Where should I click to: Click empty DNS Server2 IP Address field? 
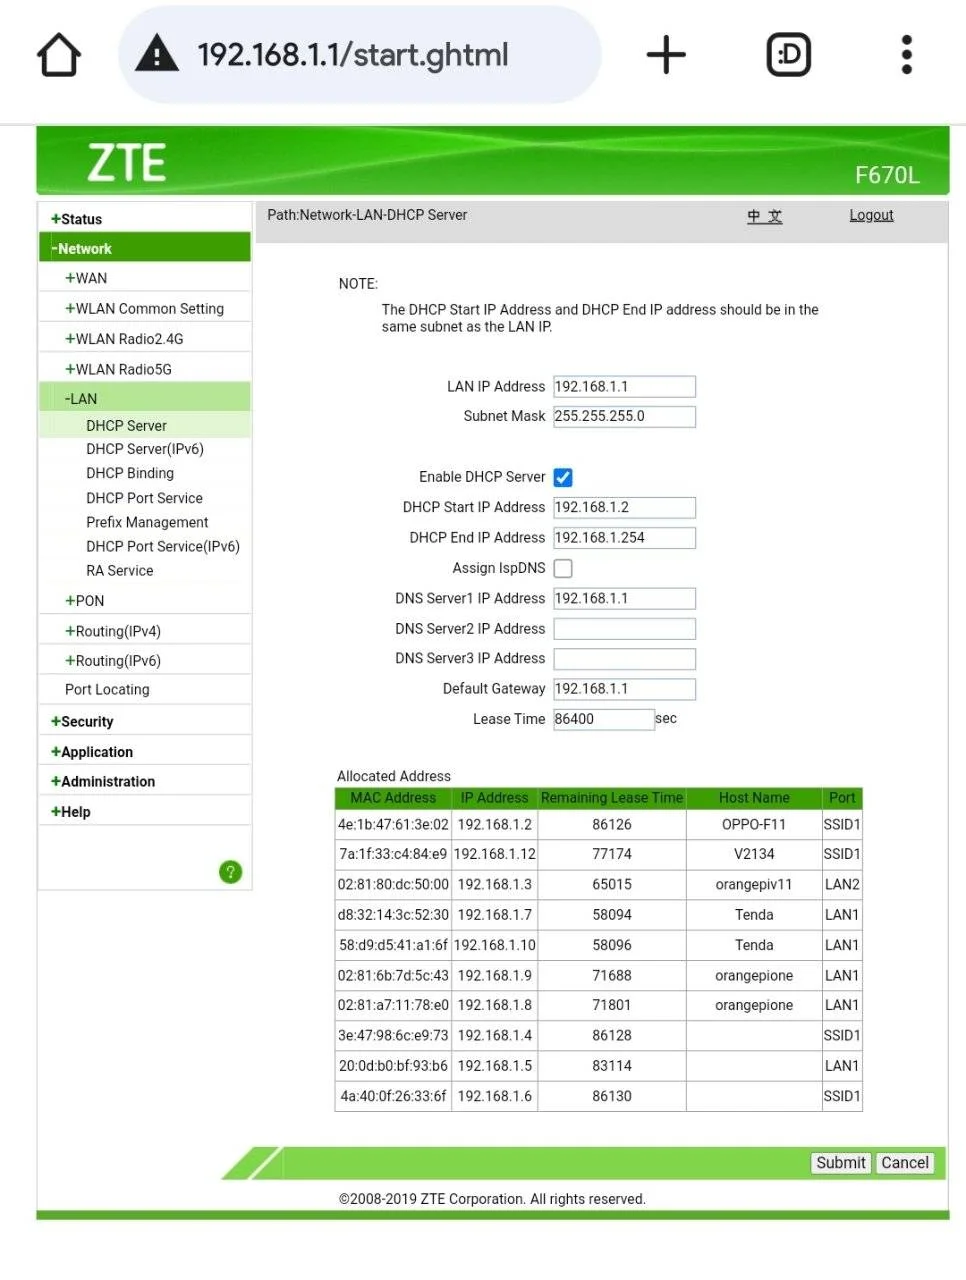(624, 629)
